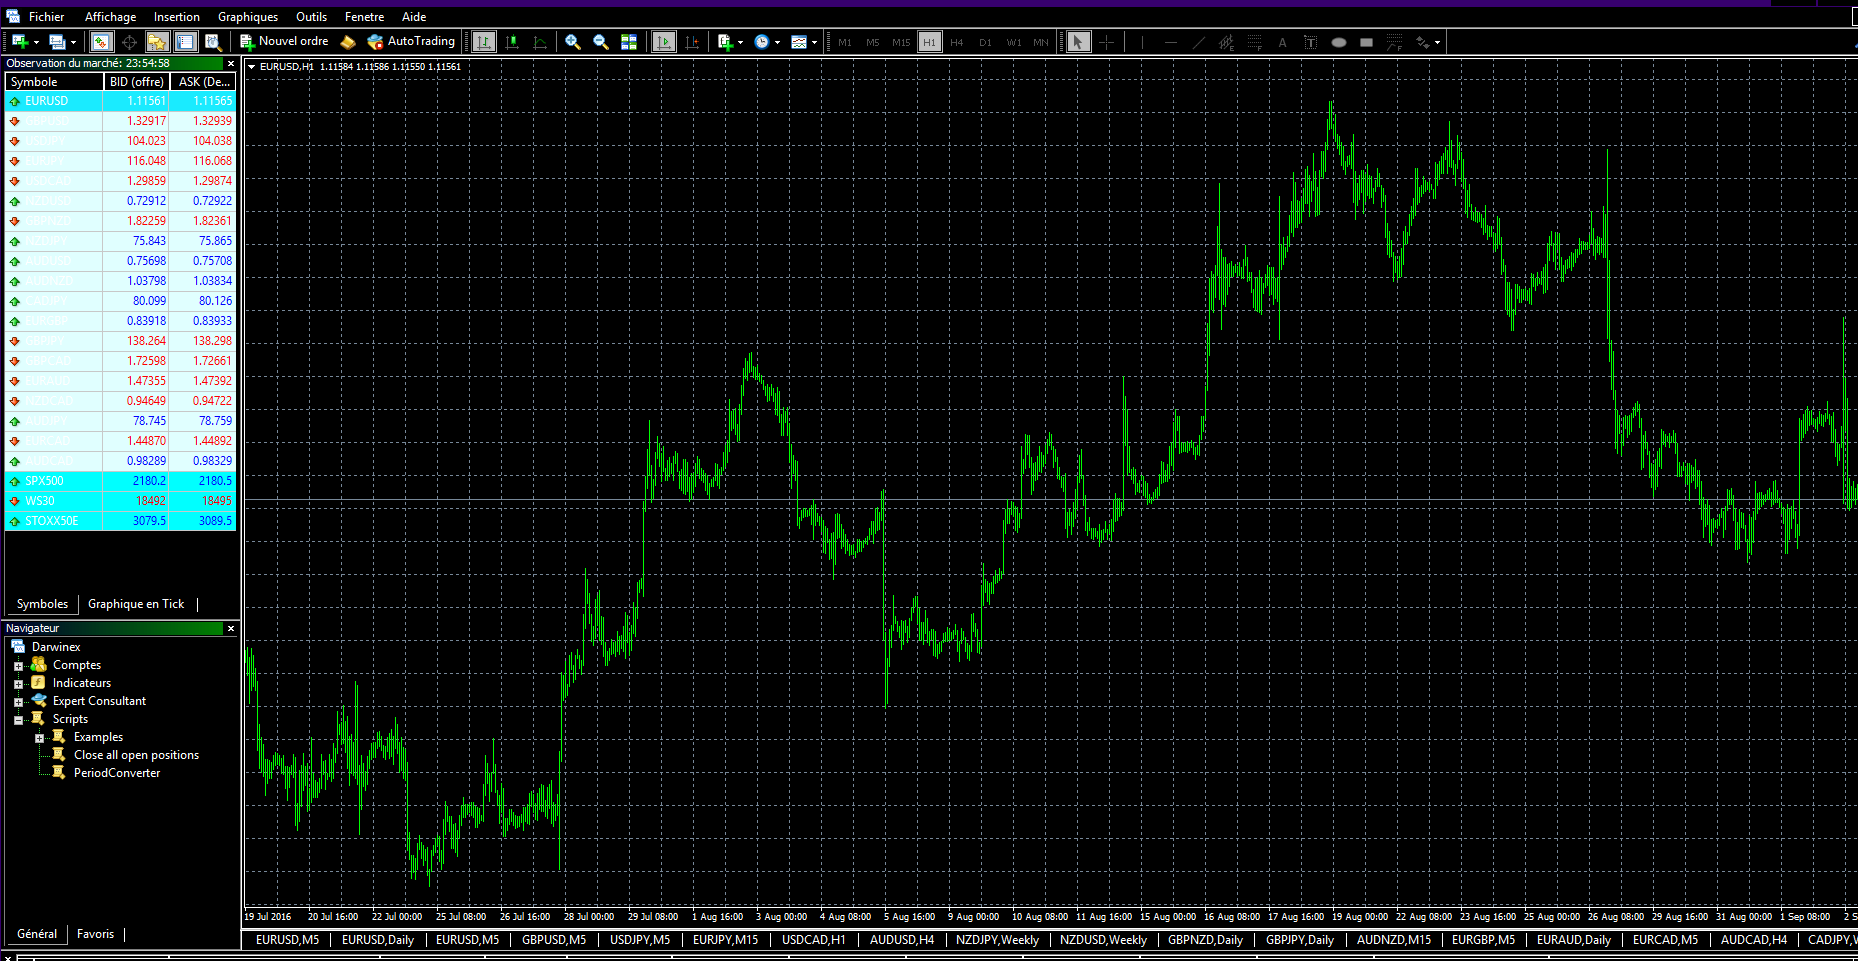Open the Strategy Tester icon
Viewport: 1858px width, 961px height.
coord(213,42)
